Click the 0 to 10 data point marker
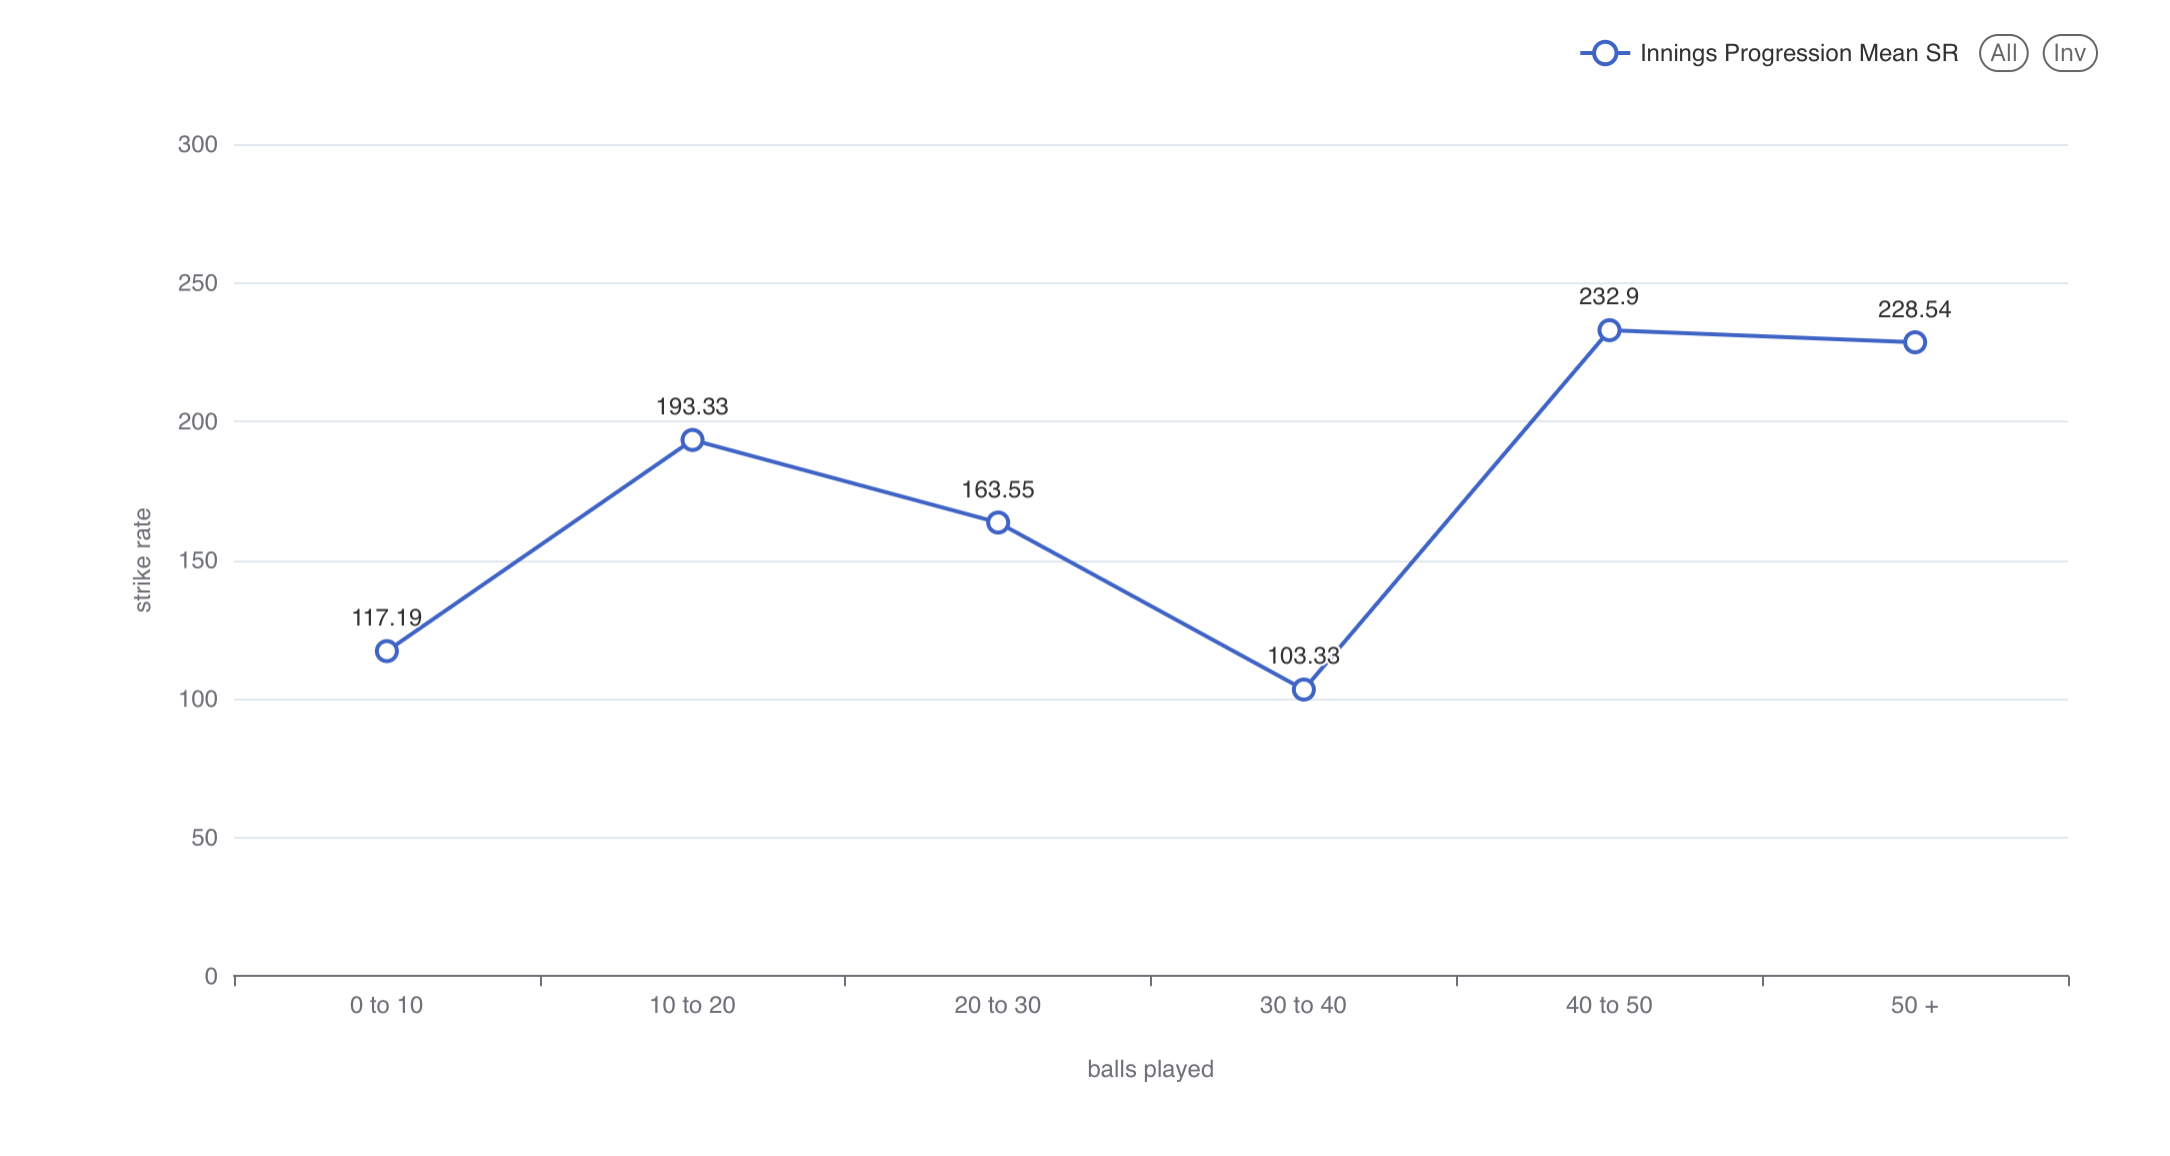Image resolution: width=2170 pixels, height=1156 pixels. coord(387,651)
